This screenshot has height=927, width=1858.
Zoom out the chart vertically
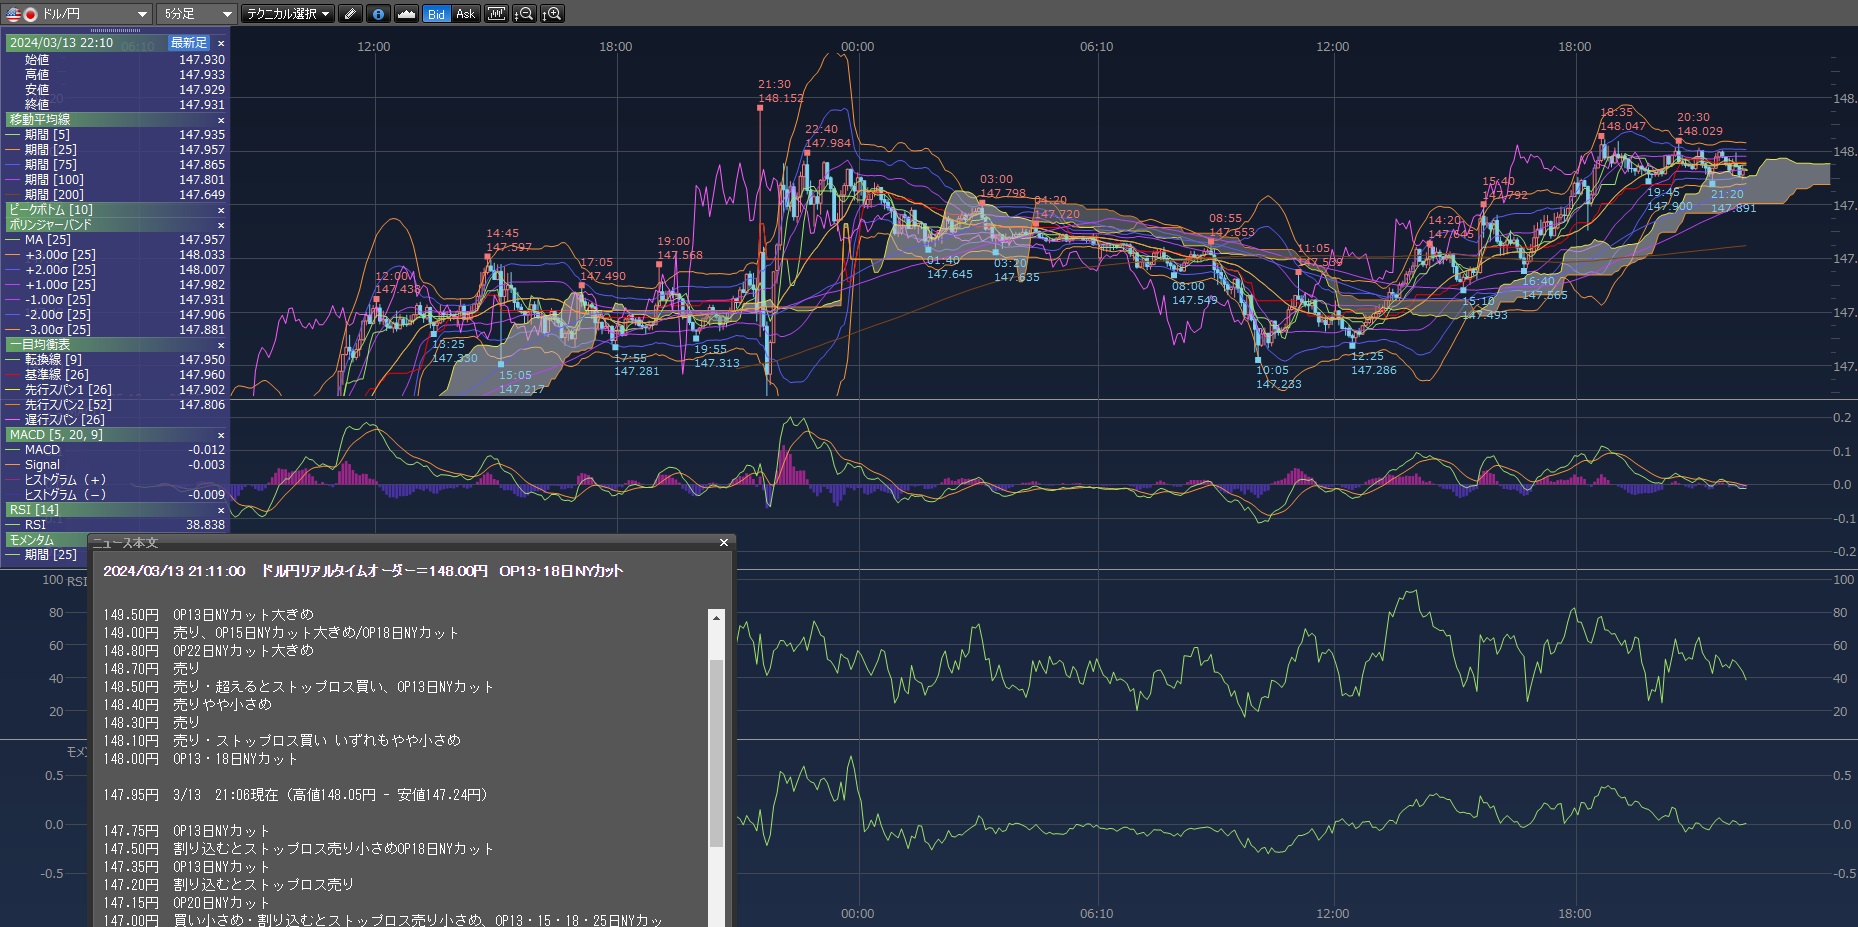click(524, 14)
